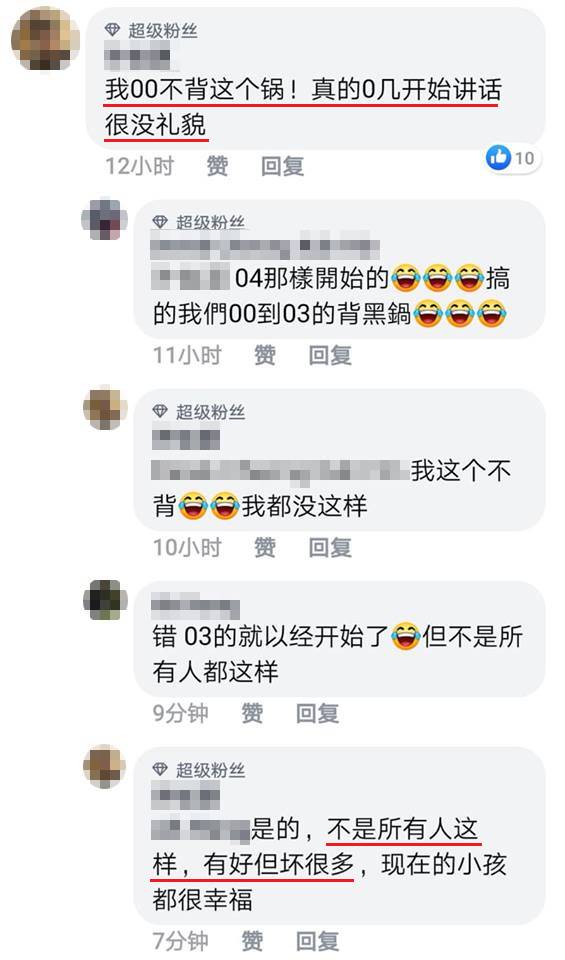This screenshot has width=565, height=960.
Task: Open avatar of the 9分钟 commenter
Action: (x=105, y=600)
